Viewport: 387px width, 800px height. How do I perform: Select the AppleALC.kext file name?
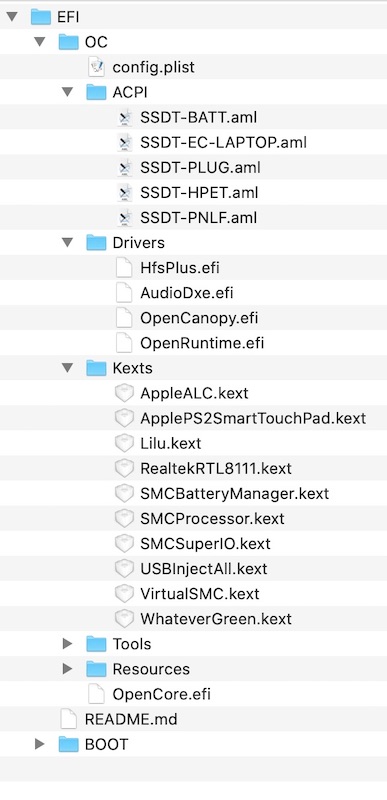point(194,393)
